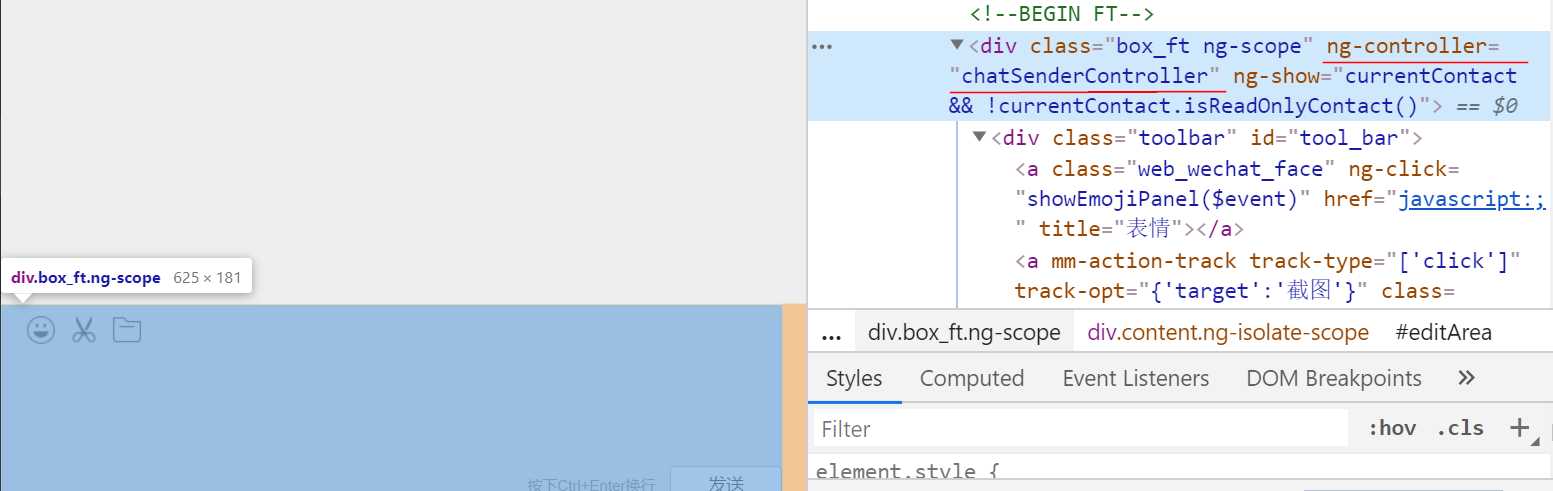
Task: Add a new style rule plus icon
Action: (1520, 428)
